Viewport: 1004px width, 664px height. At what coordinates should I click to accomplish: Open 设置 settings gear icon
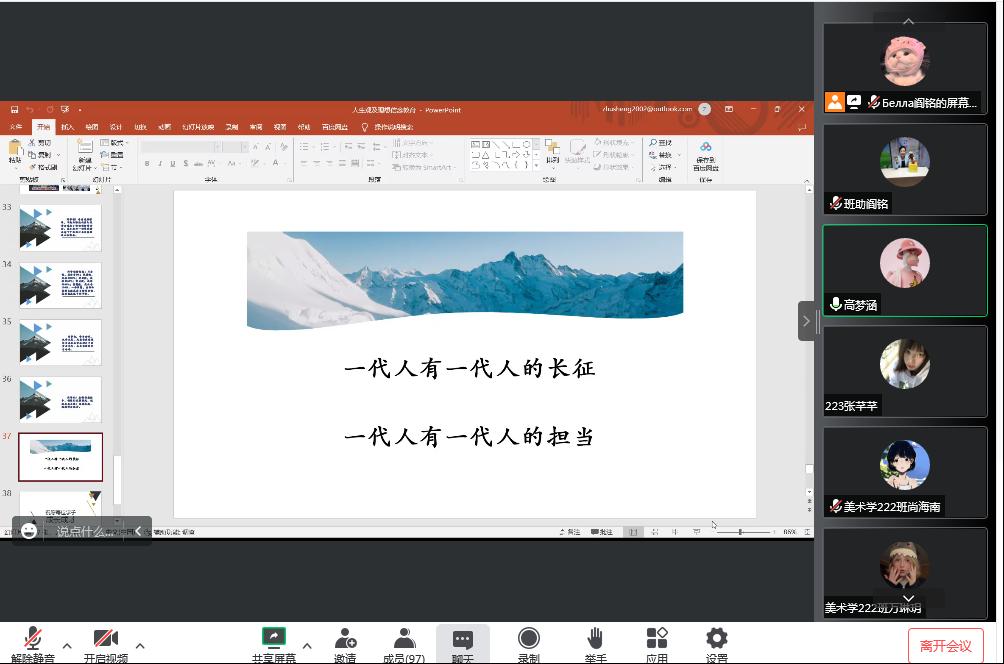[716, 639]
